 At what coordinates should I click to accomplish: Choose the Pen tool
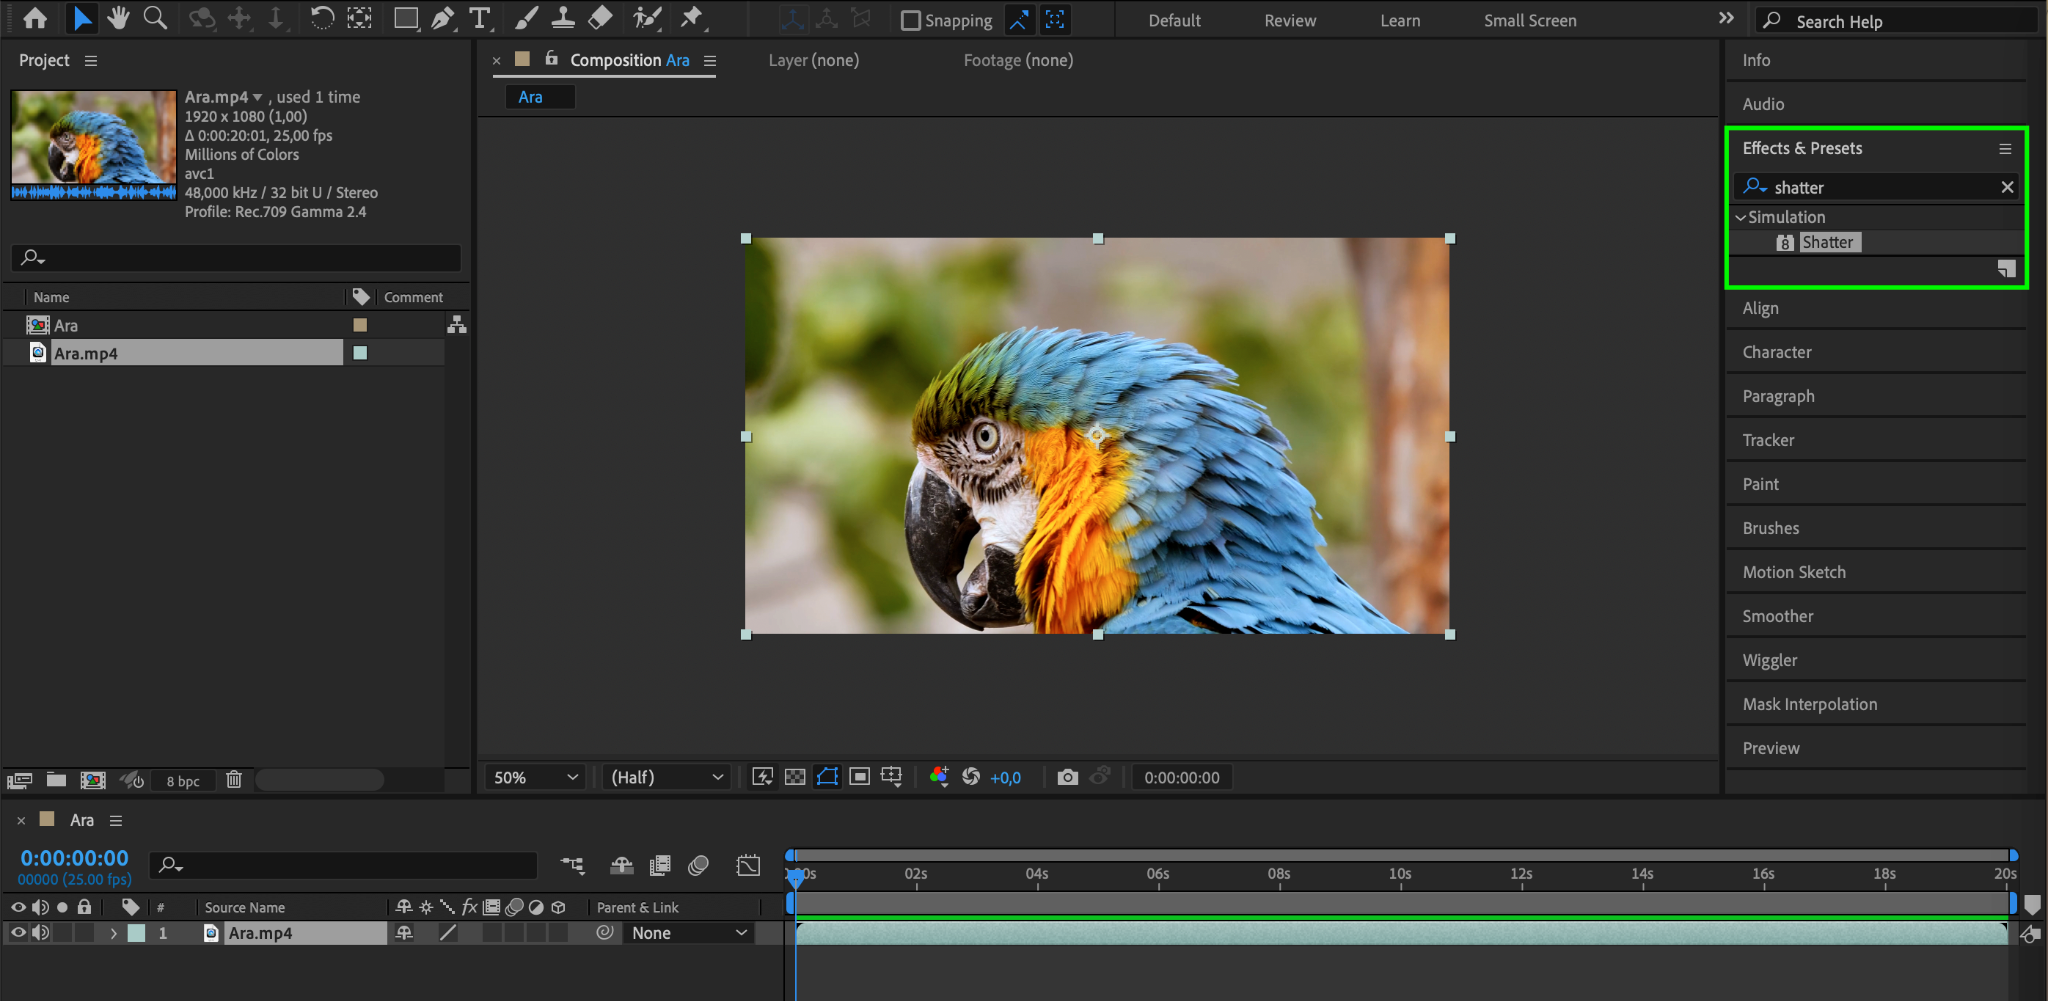(442, 18)
